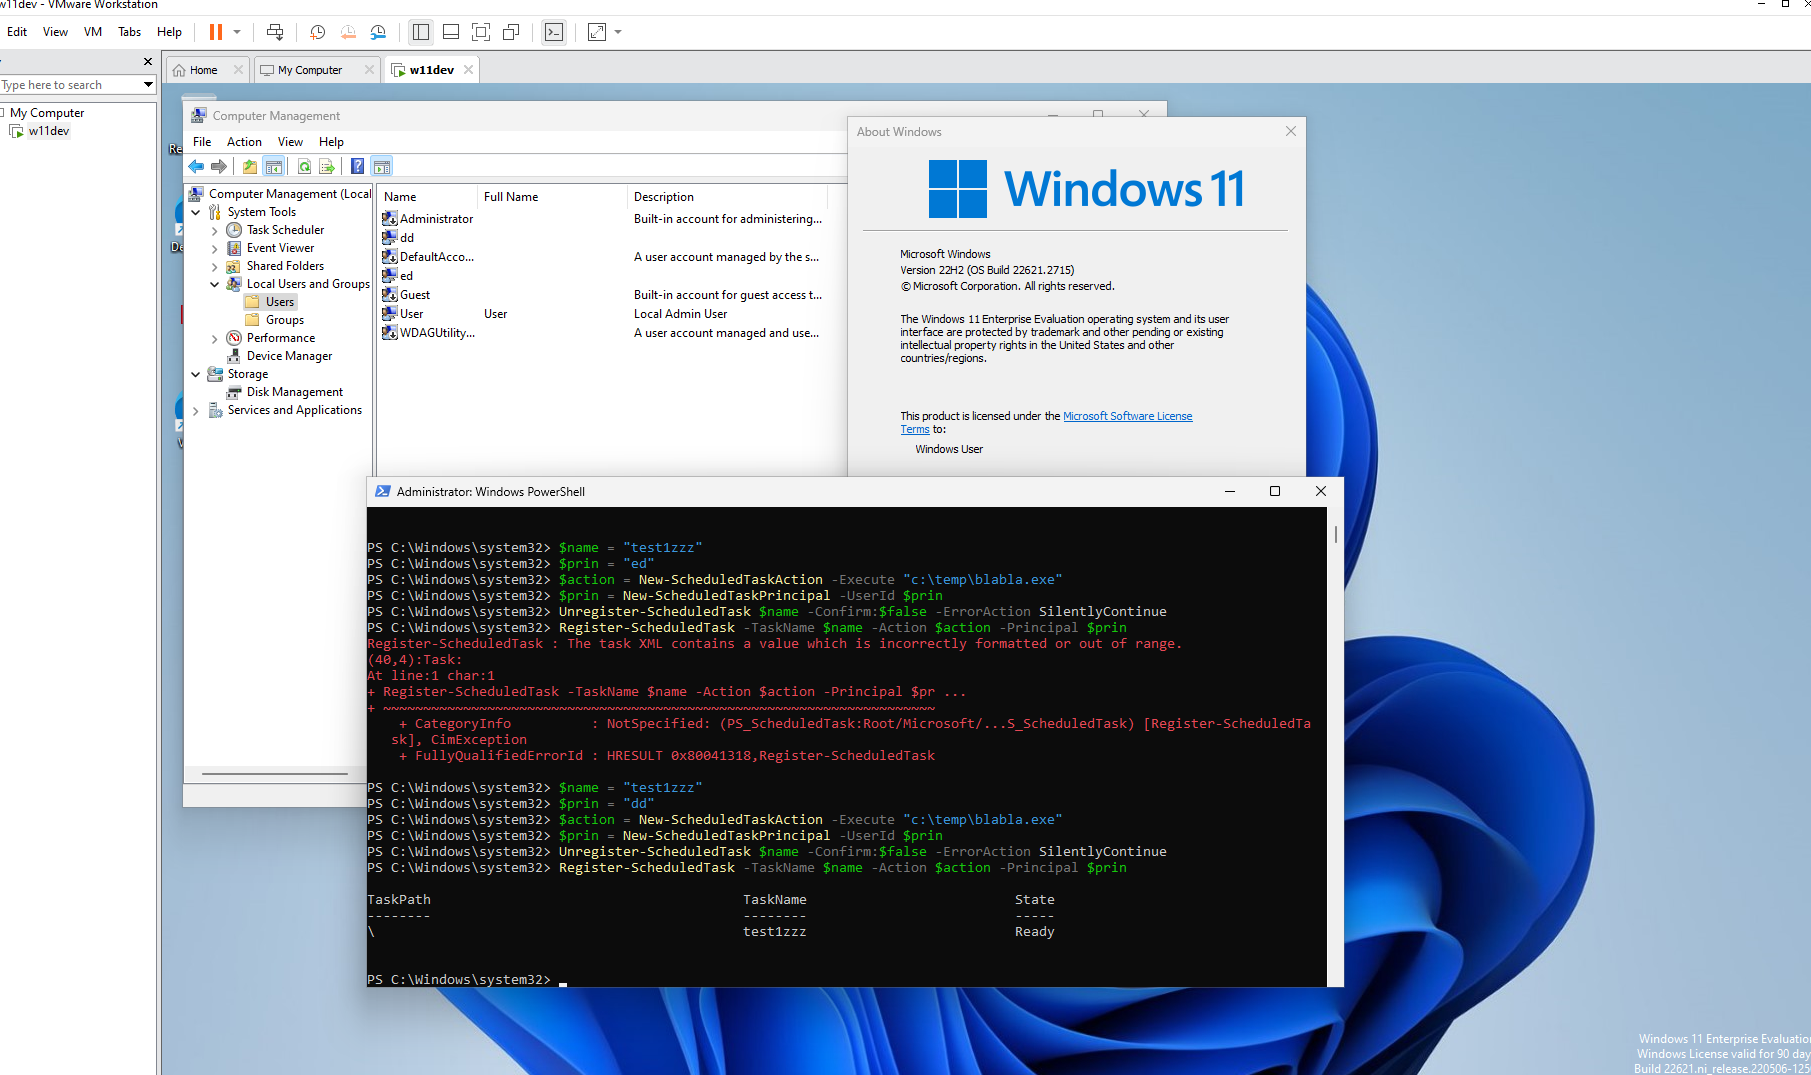The height and width of the screenshot is (1075, 1811).
Task: Open the VM menu
Action: coord(93,32)
